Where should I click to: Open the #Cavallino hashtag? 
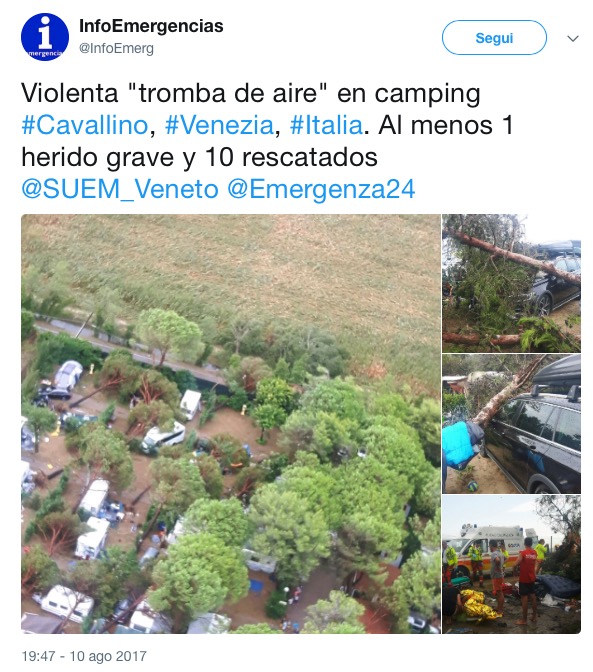click(84, 125)
